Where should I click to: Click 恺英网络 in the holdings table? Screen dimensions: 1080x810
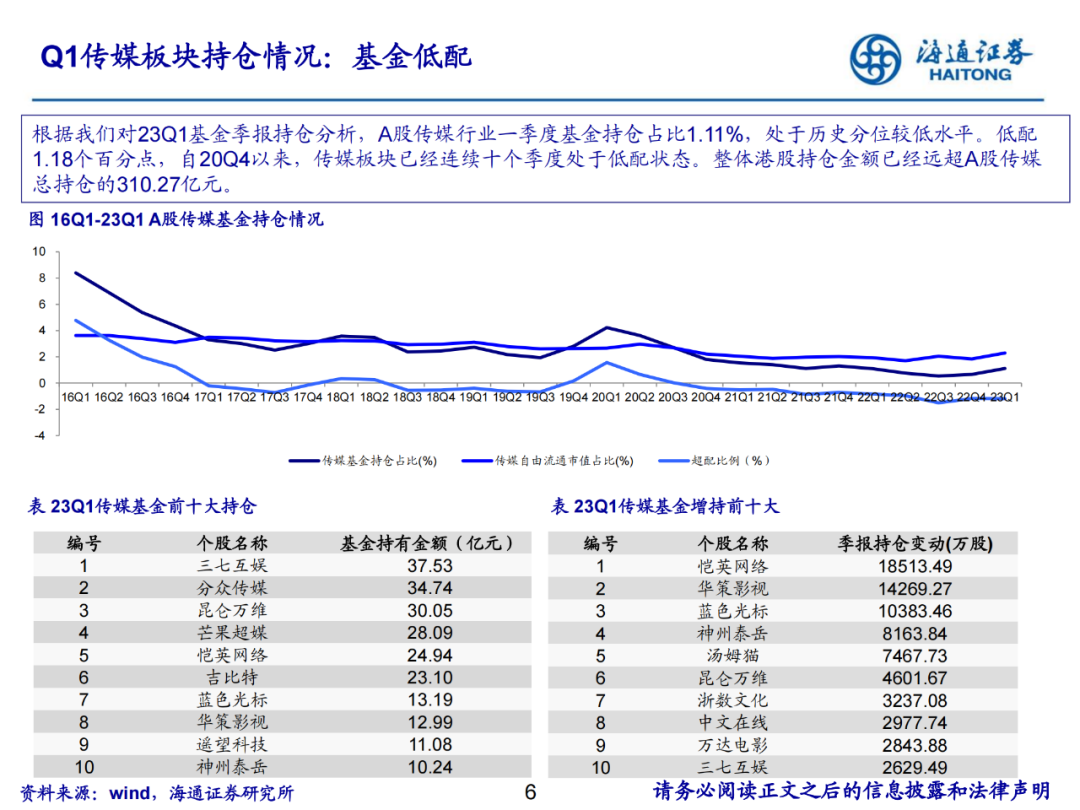pos(232,656)
